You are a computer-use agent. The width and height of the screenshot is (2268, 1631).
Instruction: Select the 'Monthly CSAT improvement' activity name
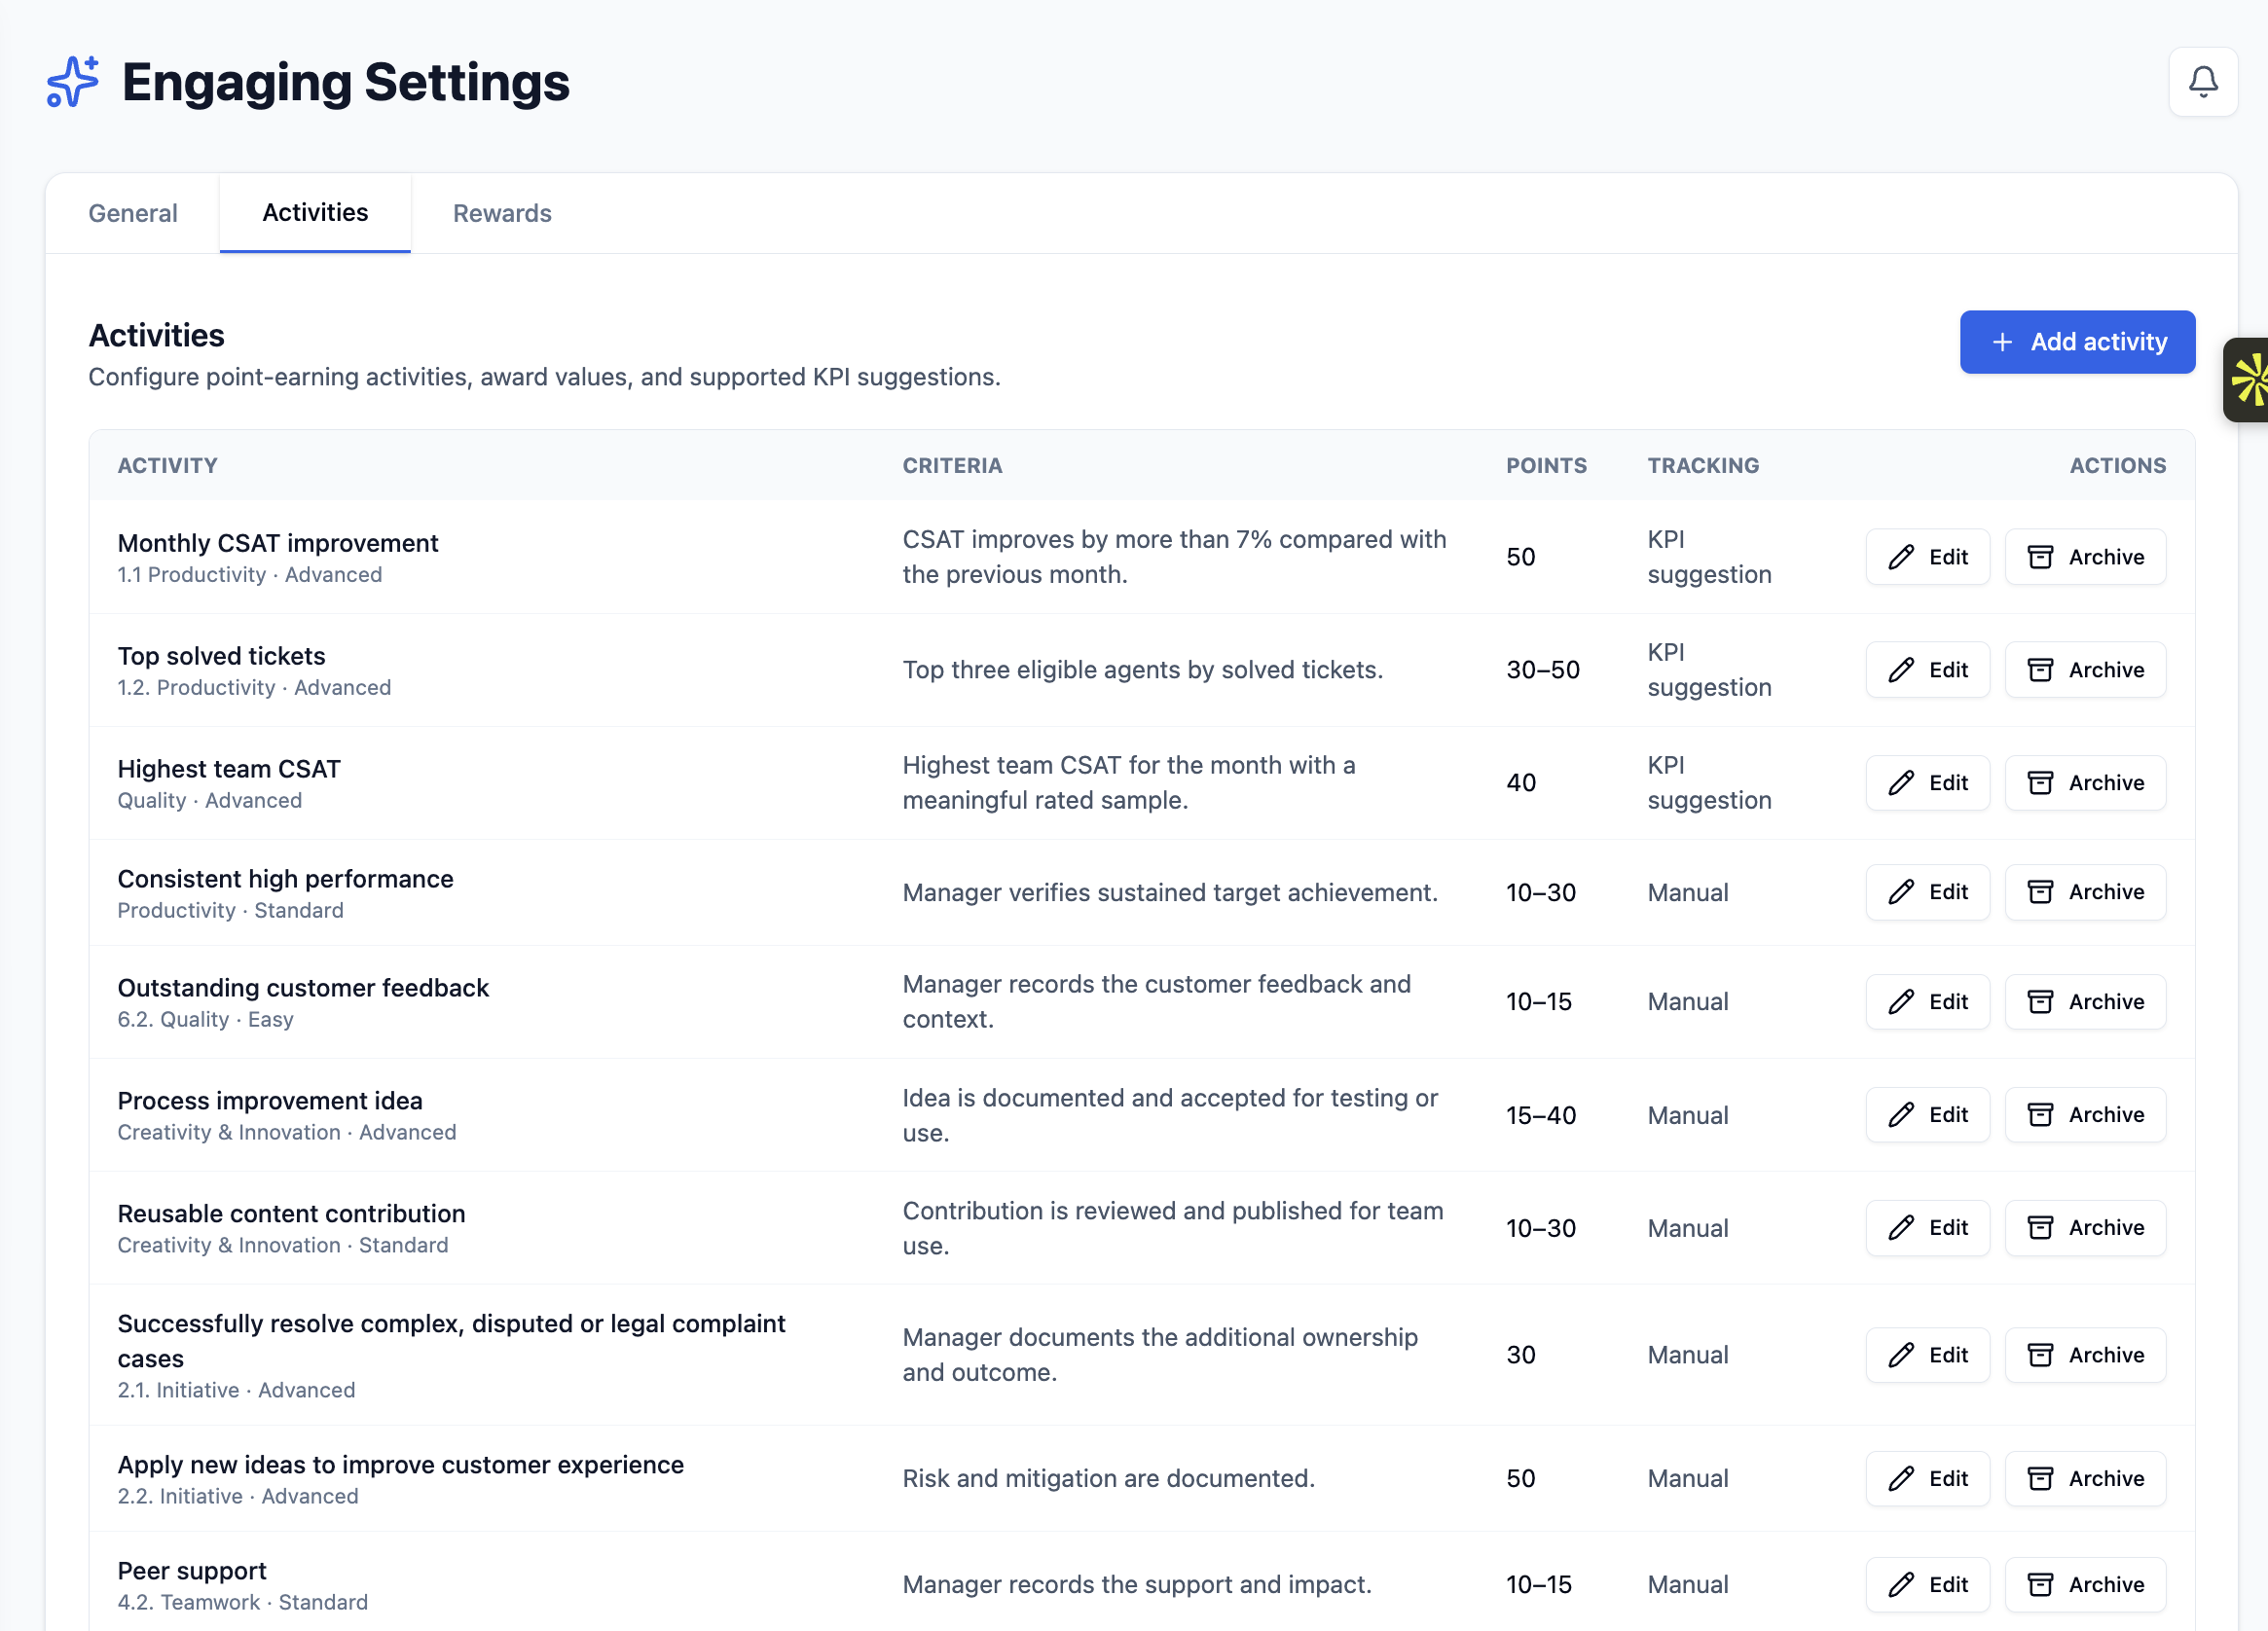(x=278, y=543)
